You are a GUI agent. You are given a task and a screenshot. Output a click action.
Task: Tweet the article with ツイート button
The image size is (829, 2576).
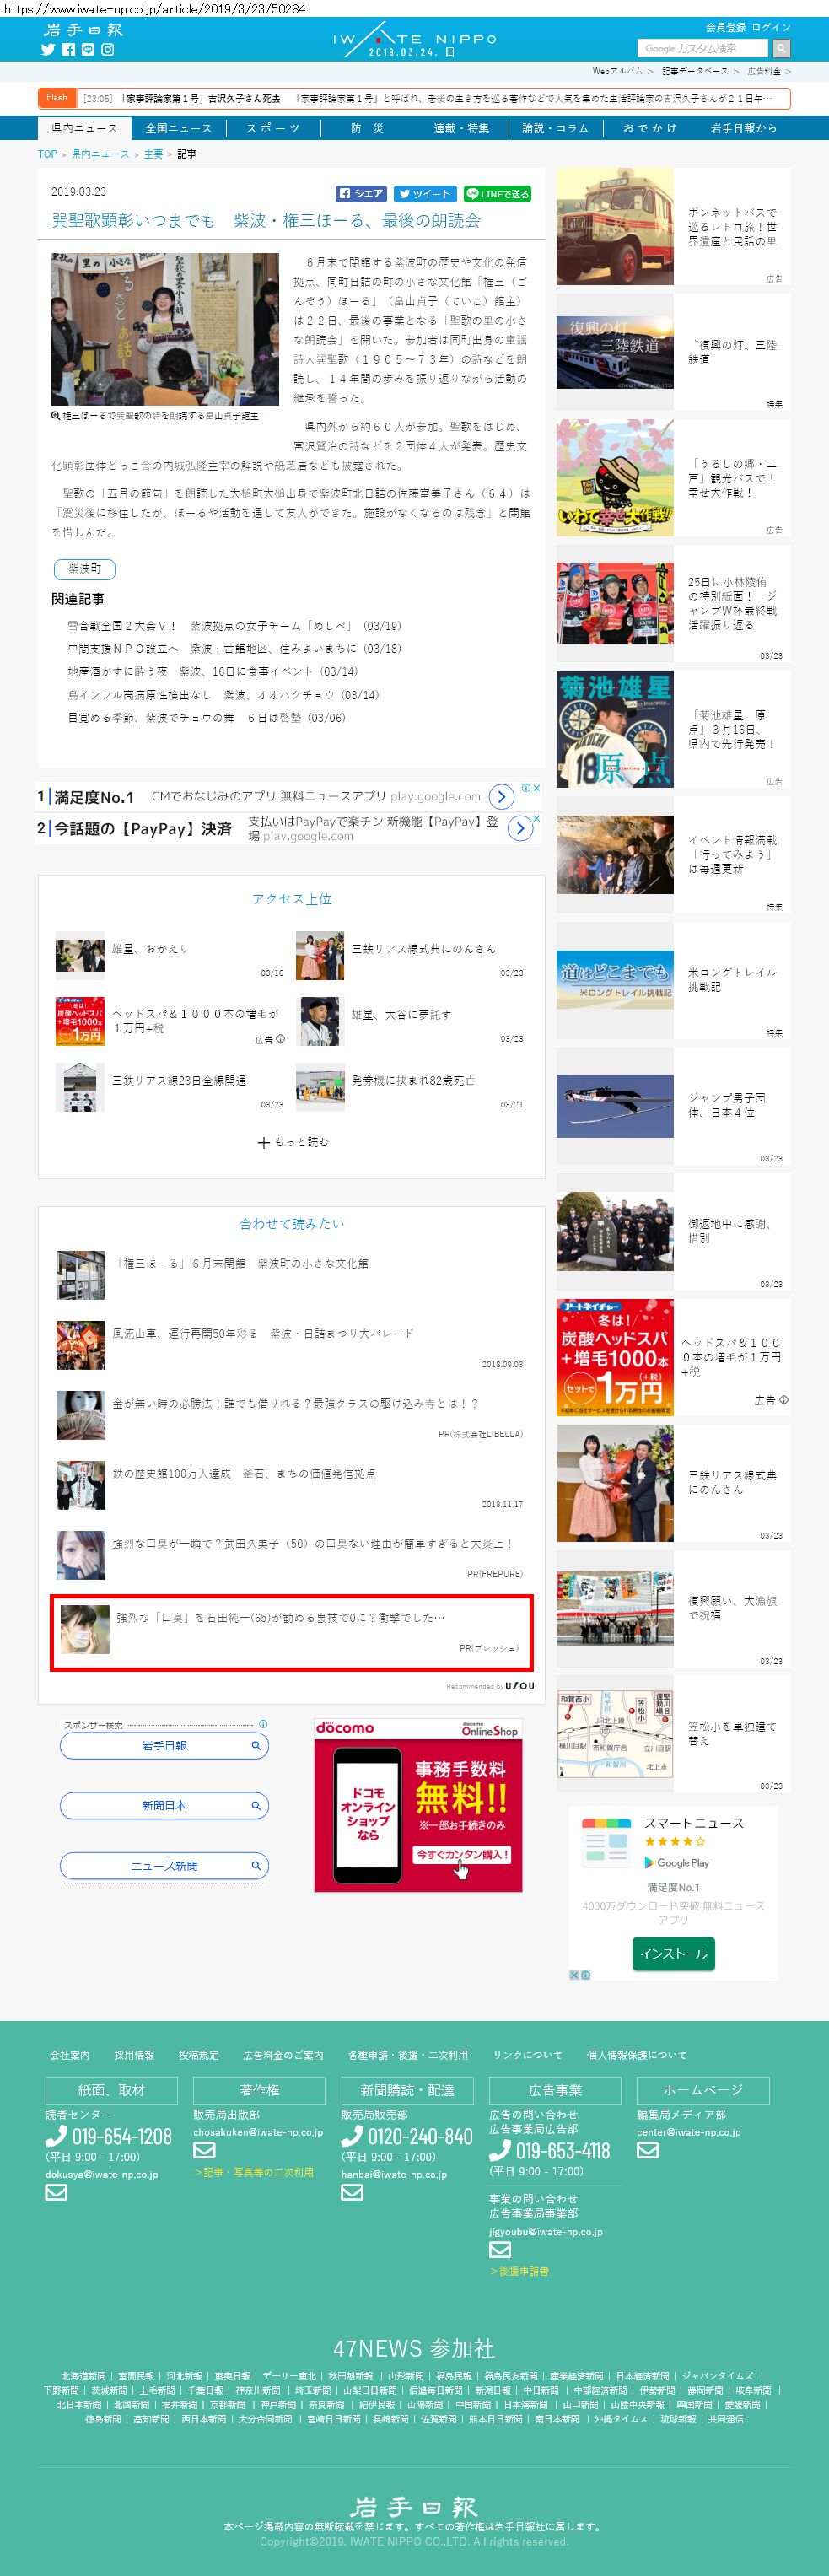coord(424,194)
